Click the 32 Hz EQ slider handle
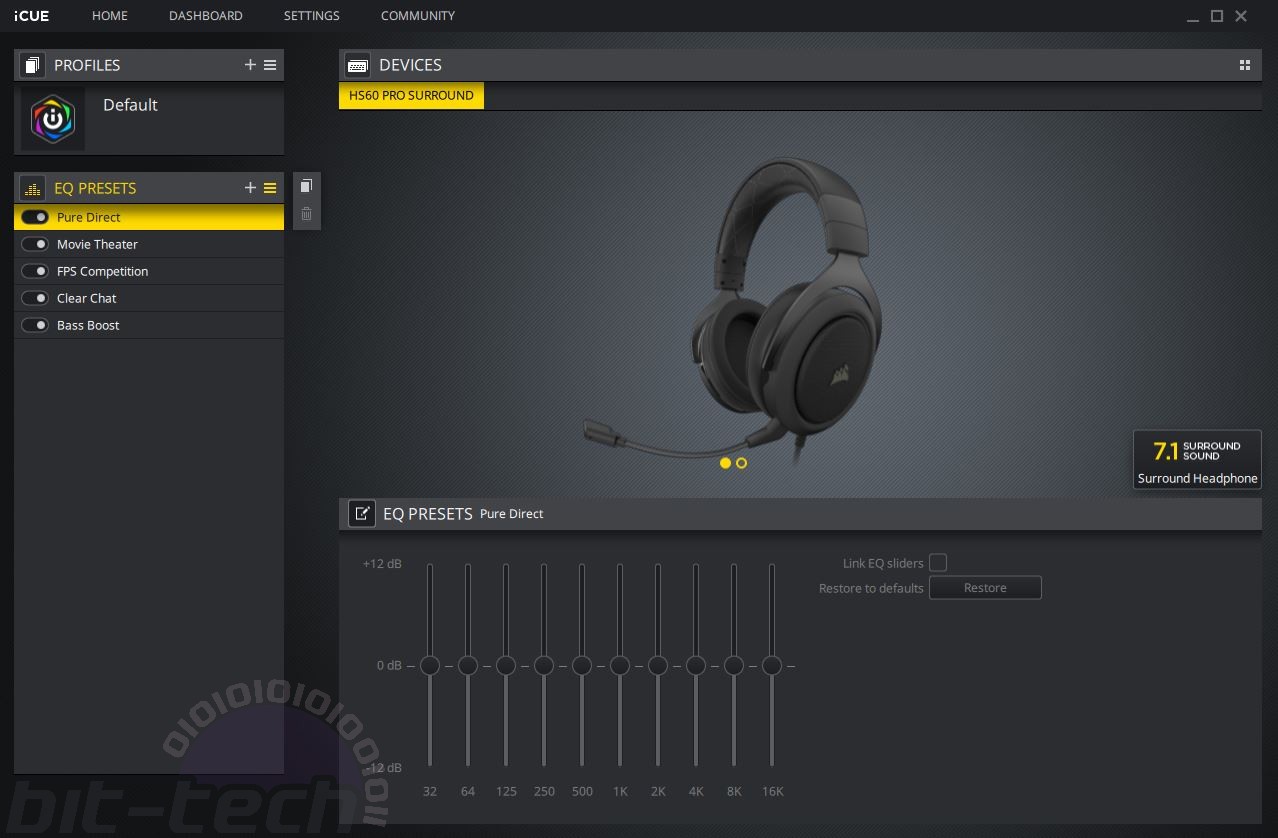The image size is (1278, 838). tap(430, 665)
